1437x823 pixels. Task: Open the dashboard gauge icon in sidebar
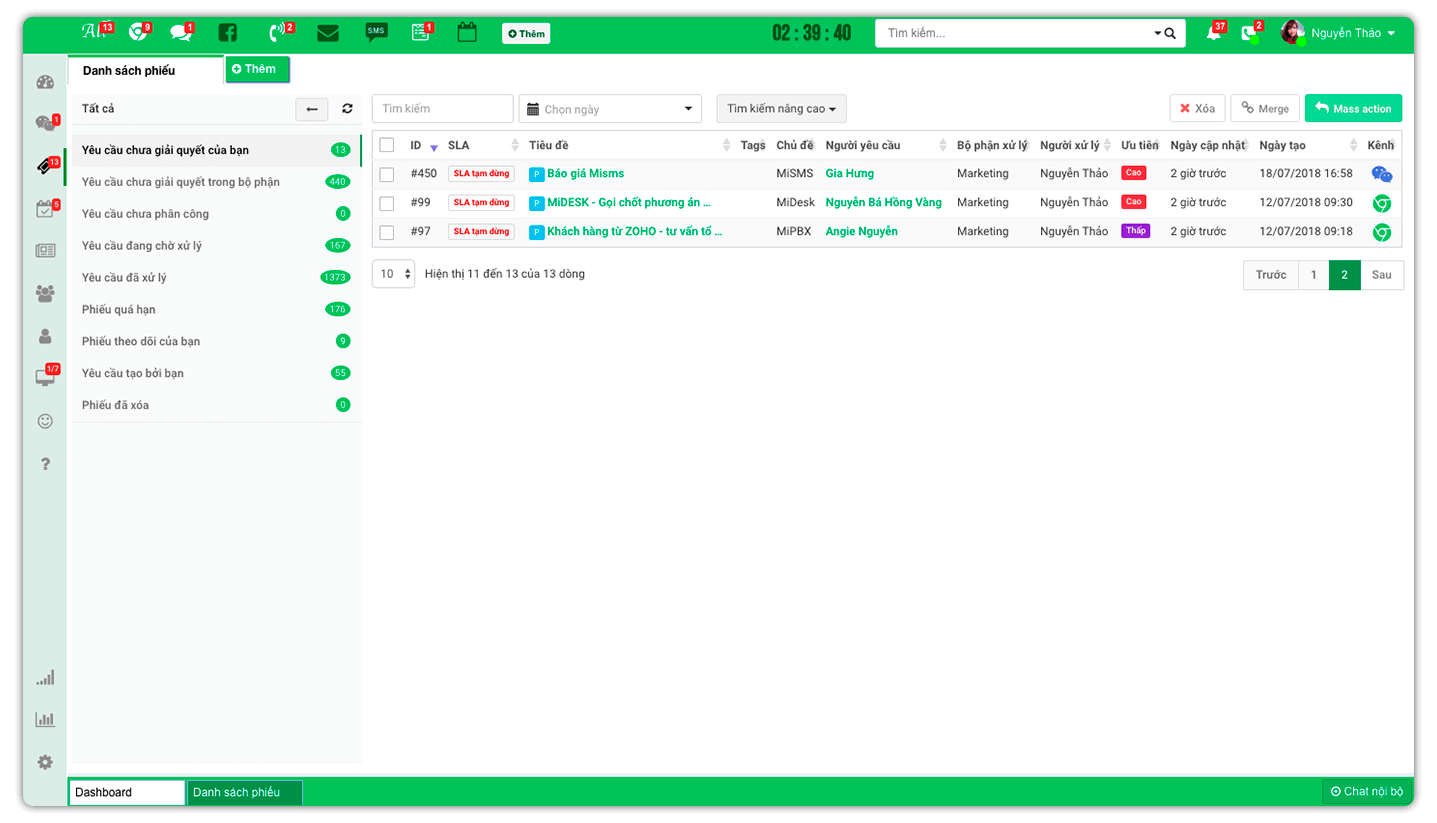[45, 83]
